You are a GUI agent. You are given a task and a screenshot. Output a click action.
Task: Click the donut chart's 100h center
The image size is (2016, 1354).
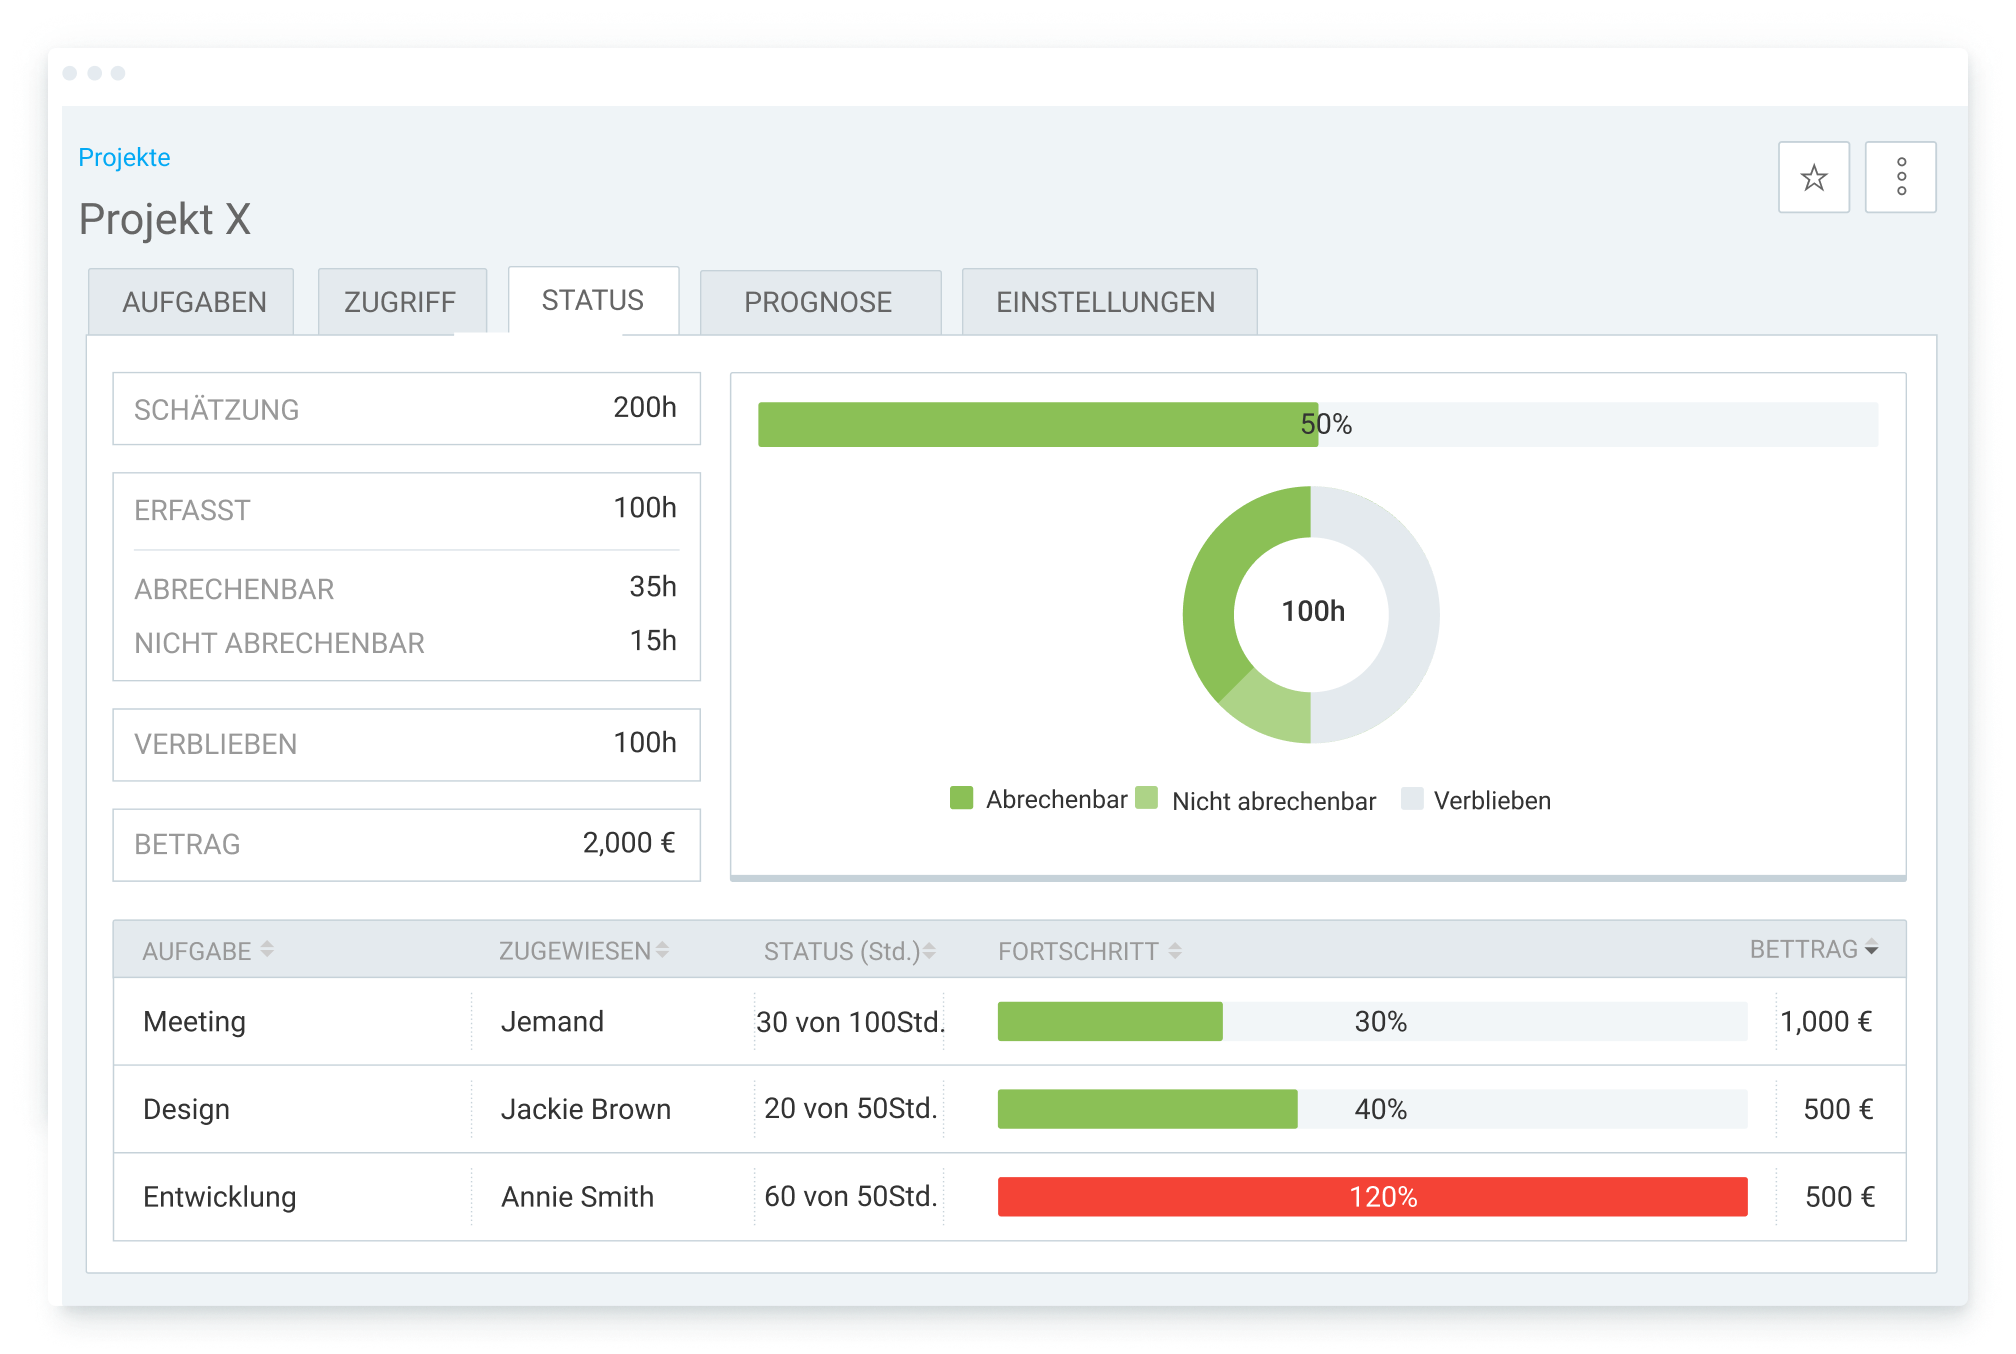click(x=1312, y=611)
